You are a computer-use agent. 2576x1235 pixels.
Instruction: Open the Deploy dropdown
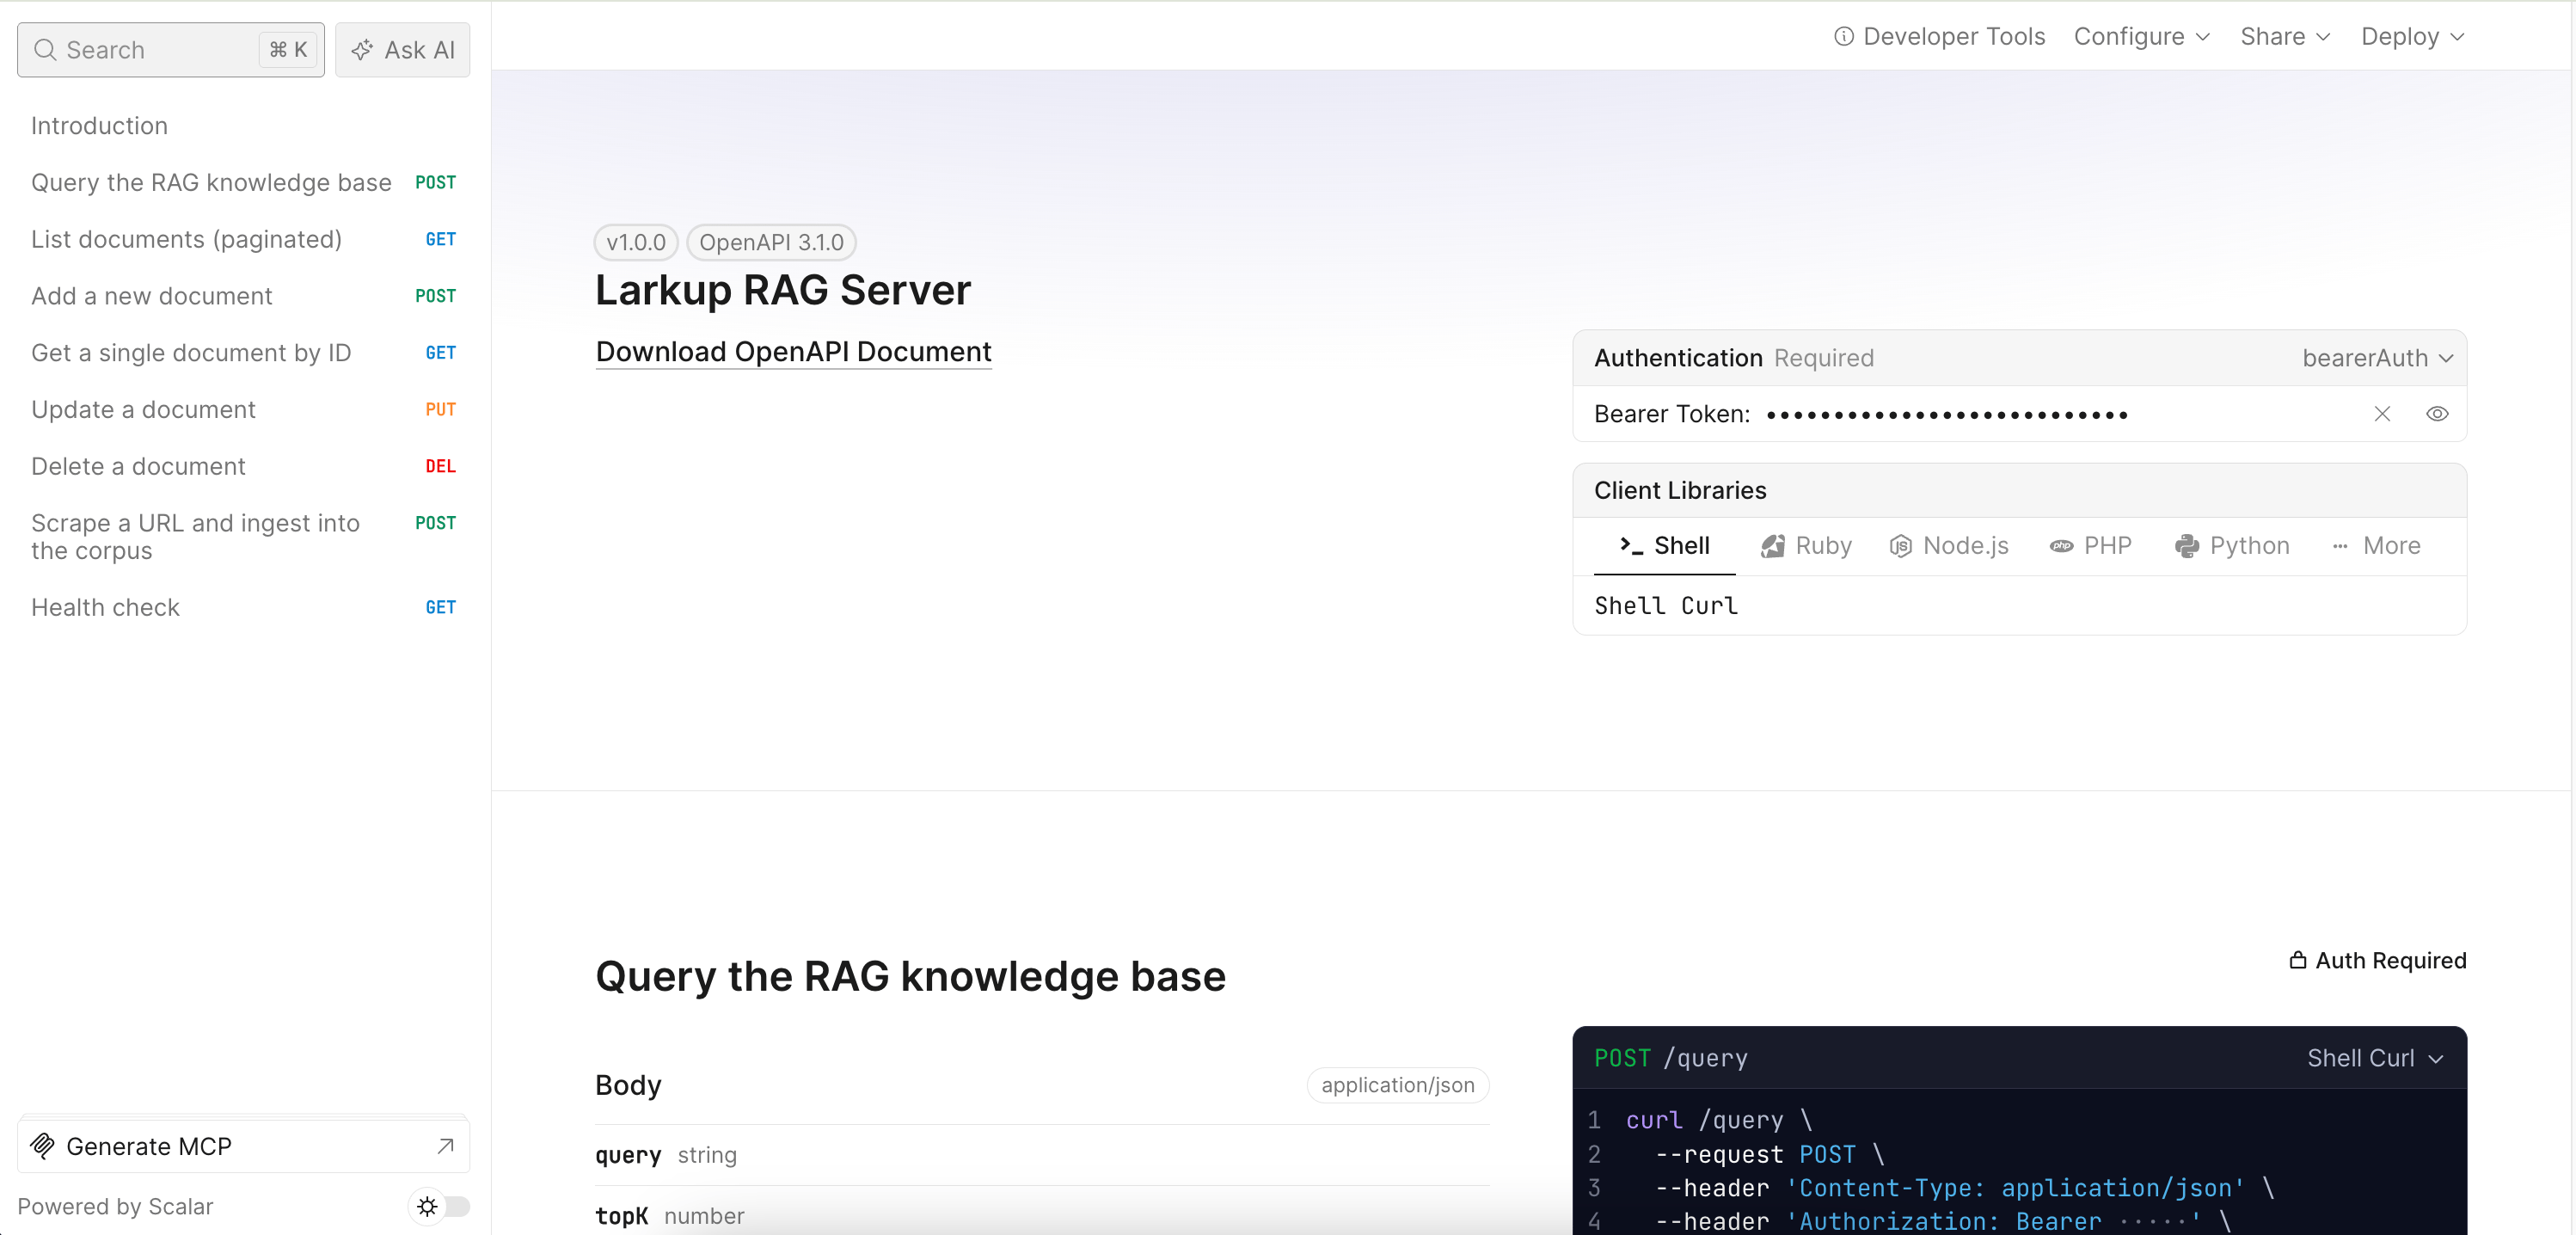pos(2413,37)
